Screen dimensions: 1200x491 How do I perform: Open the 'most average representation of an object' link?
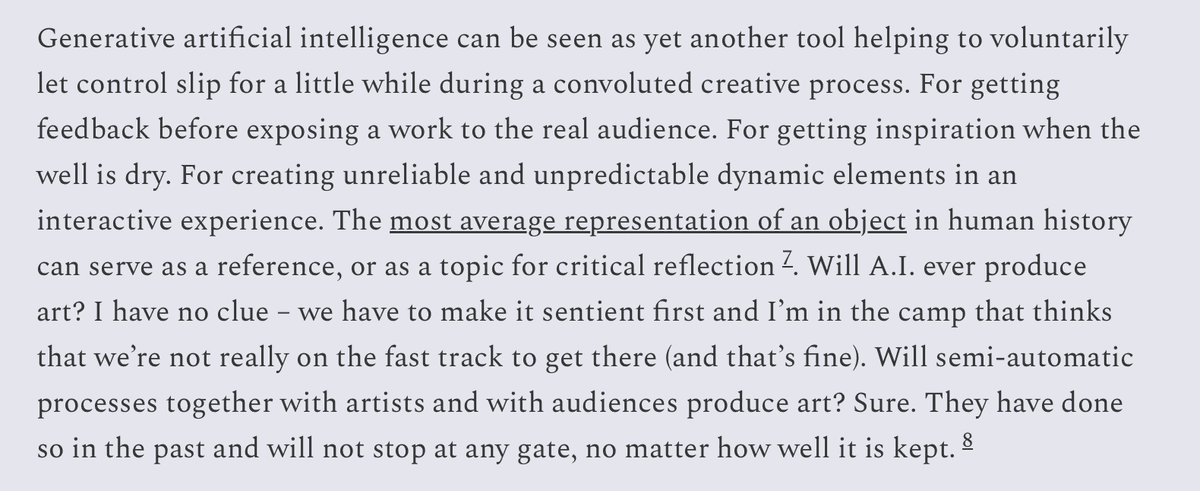648,221
